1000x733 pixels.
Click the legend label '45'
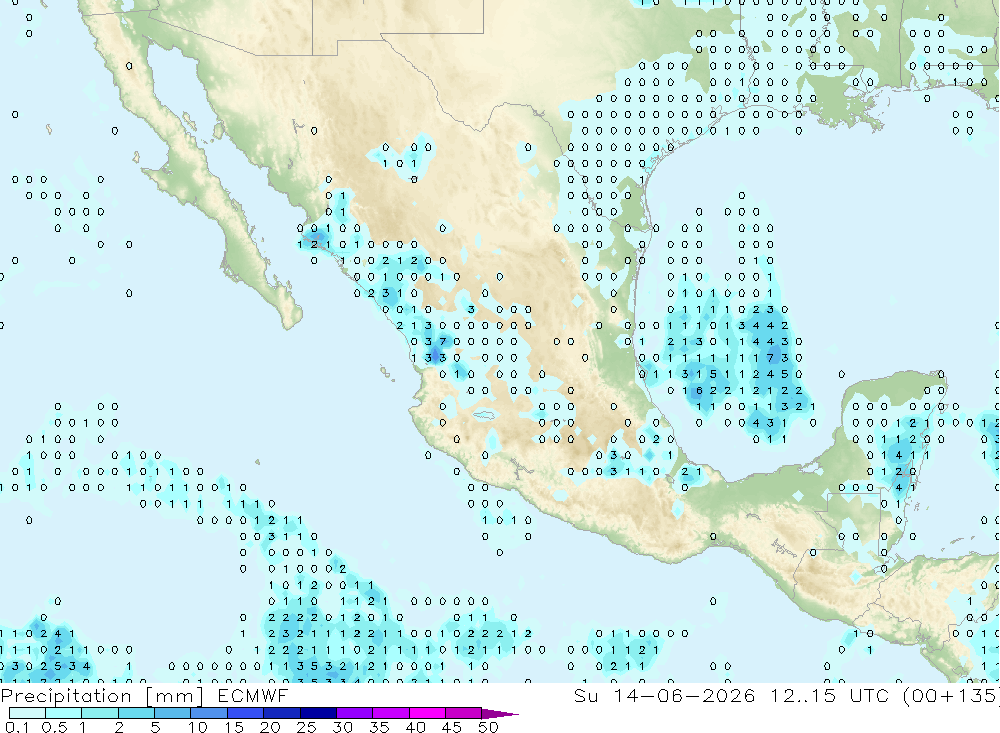pos(452,727)
